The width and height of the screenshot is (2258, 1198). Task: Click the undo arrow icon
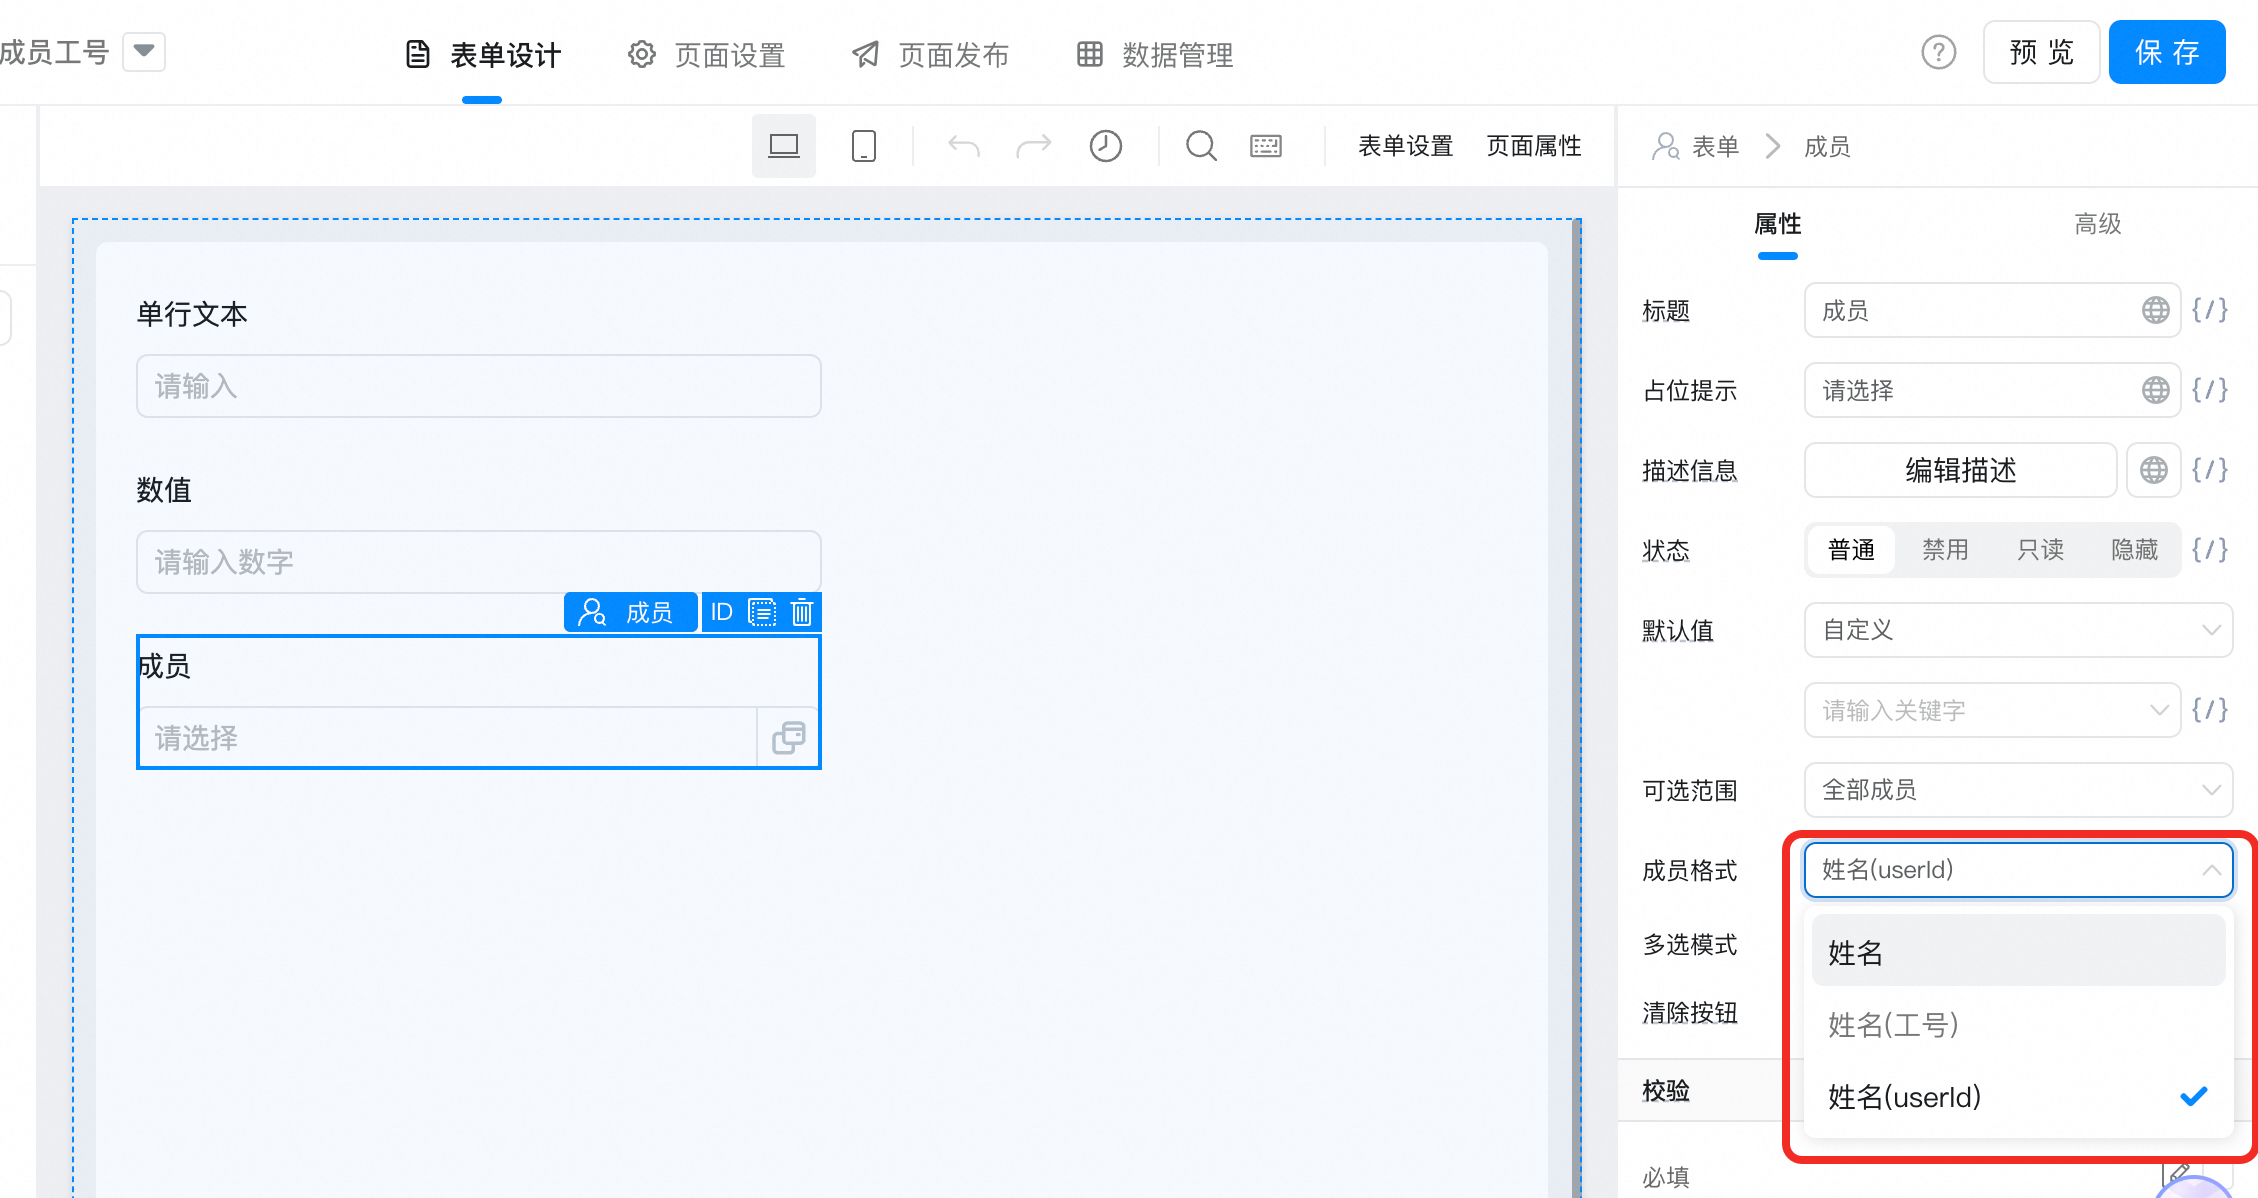(x=963, y=146)
